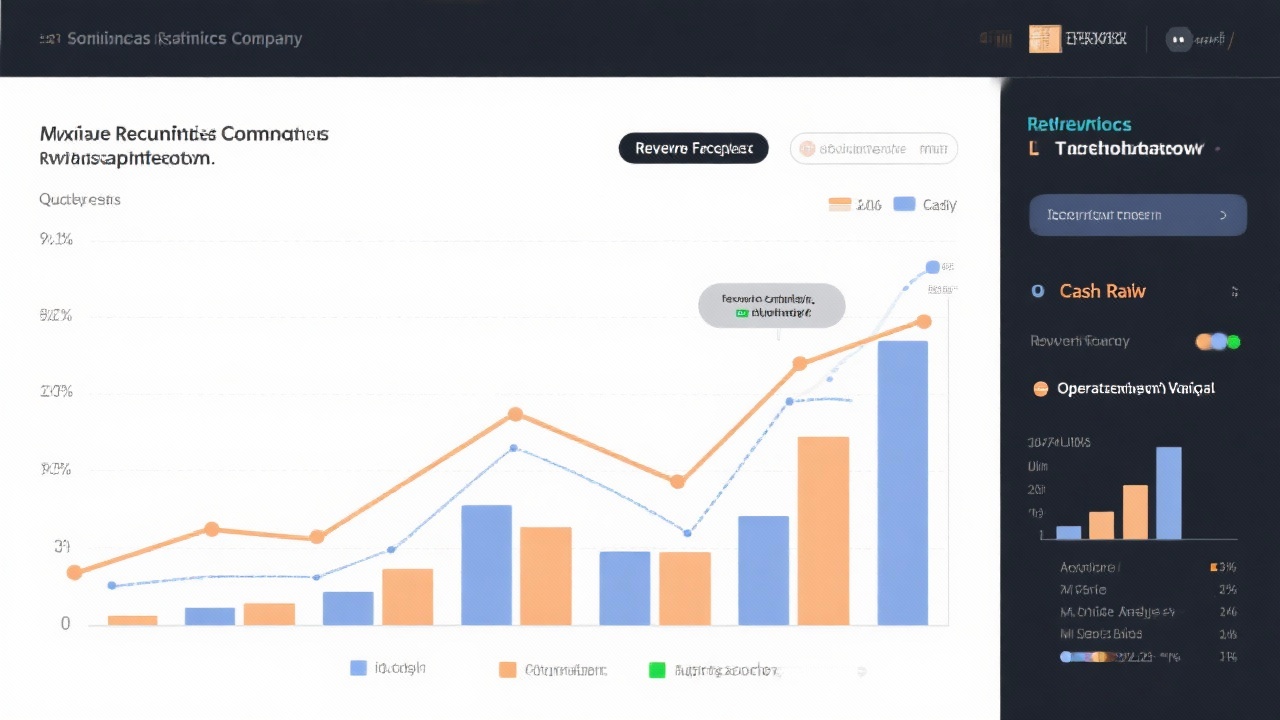Toggle the blue square legend at chart bottom
1280x720 pixels.
tap(358, 668)
